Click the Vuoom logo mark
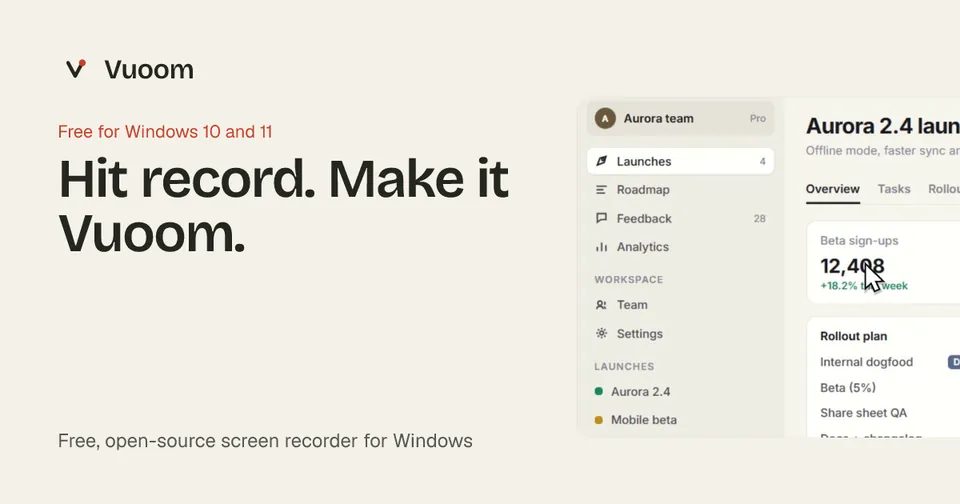The image size is (960, 504). [75, 69]
